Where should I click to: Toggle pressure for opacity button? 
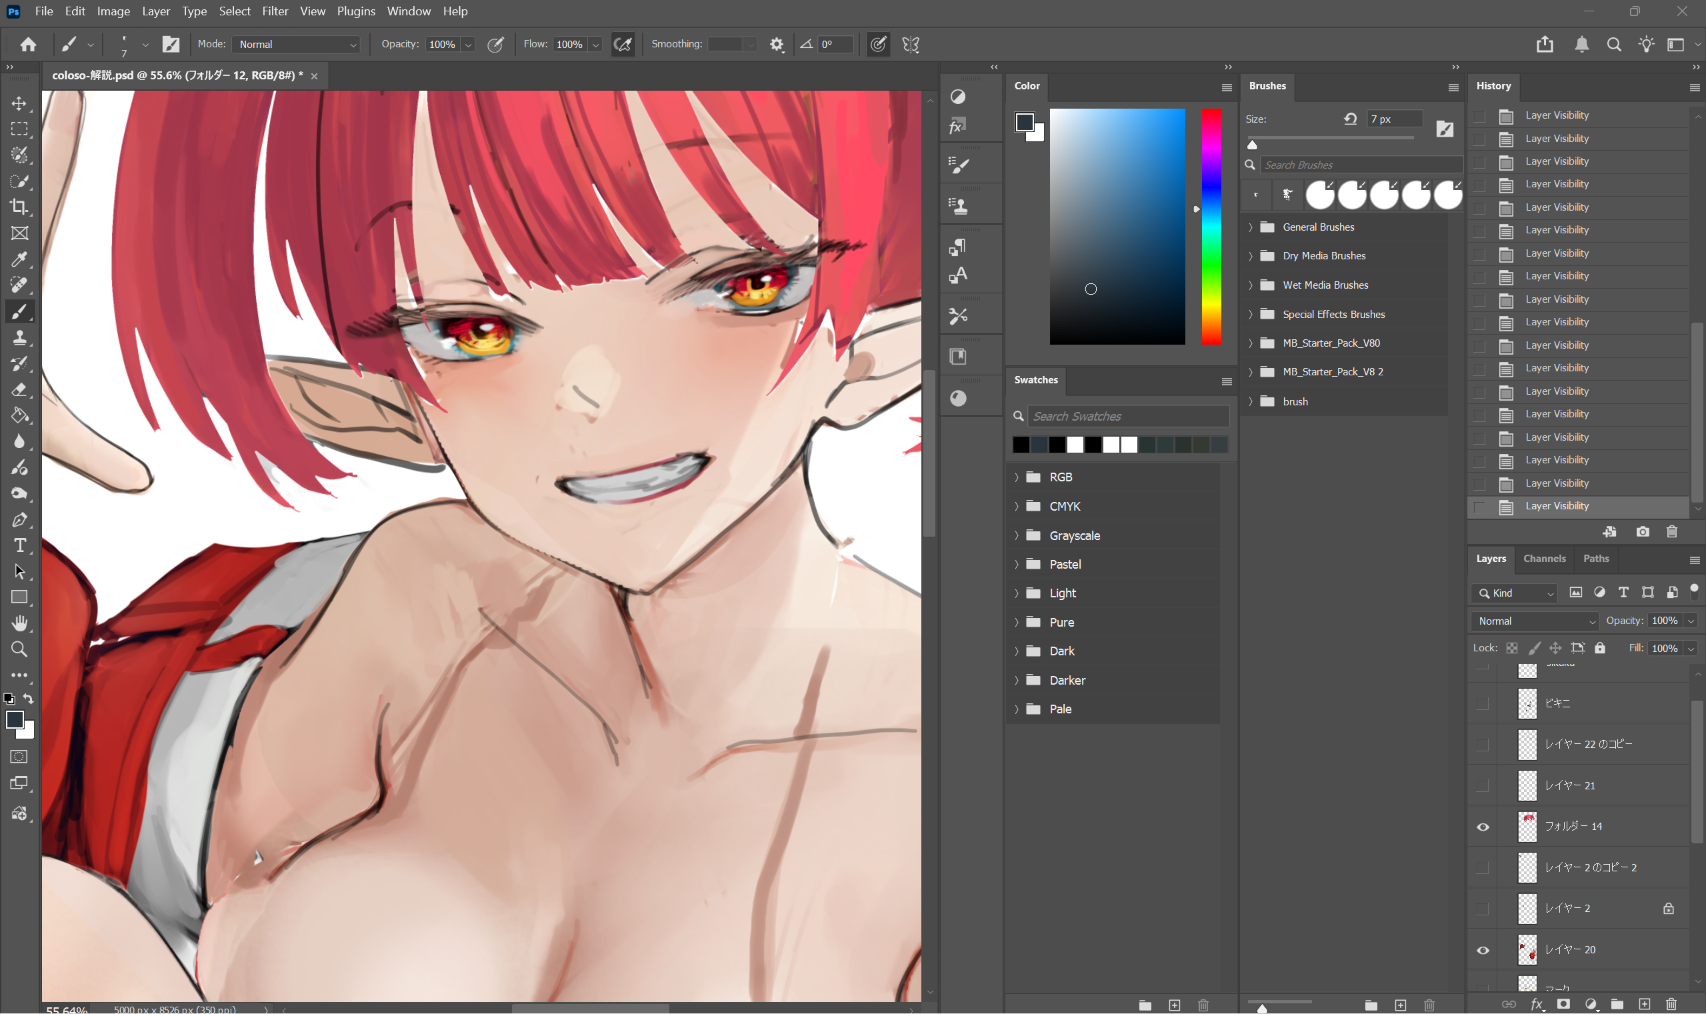pos(495,44)
